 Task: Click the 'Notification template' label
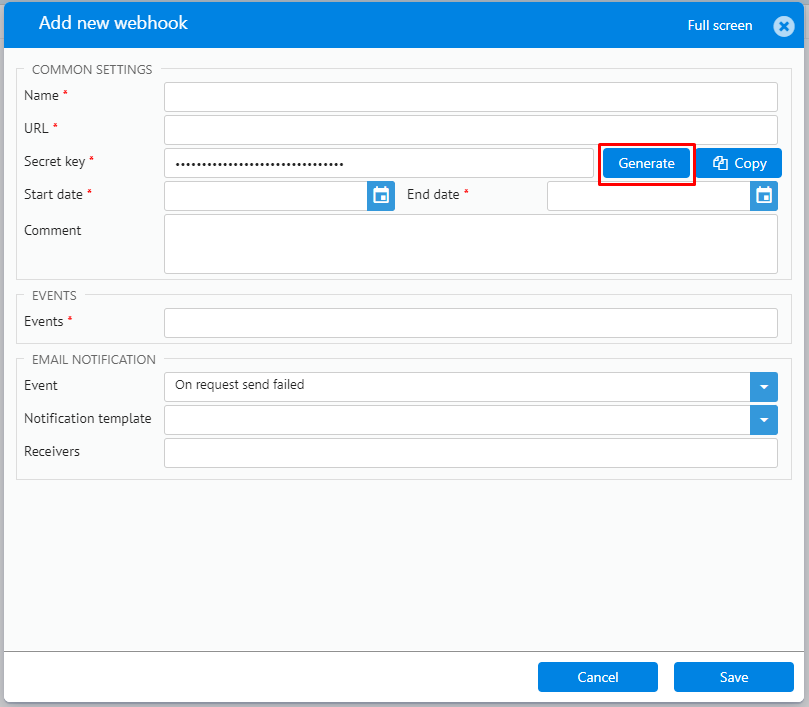88,418
